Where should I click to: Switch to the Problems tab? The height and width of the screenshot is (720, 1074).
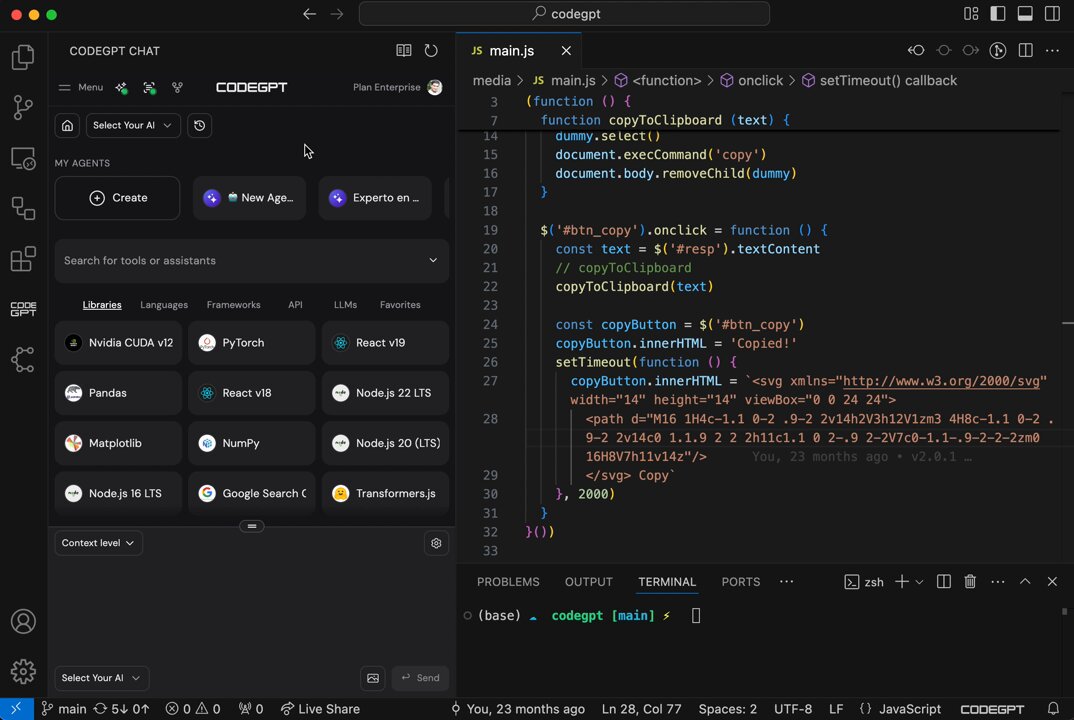click(508, 582)
